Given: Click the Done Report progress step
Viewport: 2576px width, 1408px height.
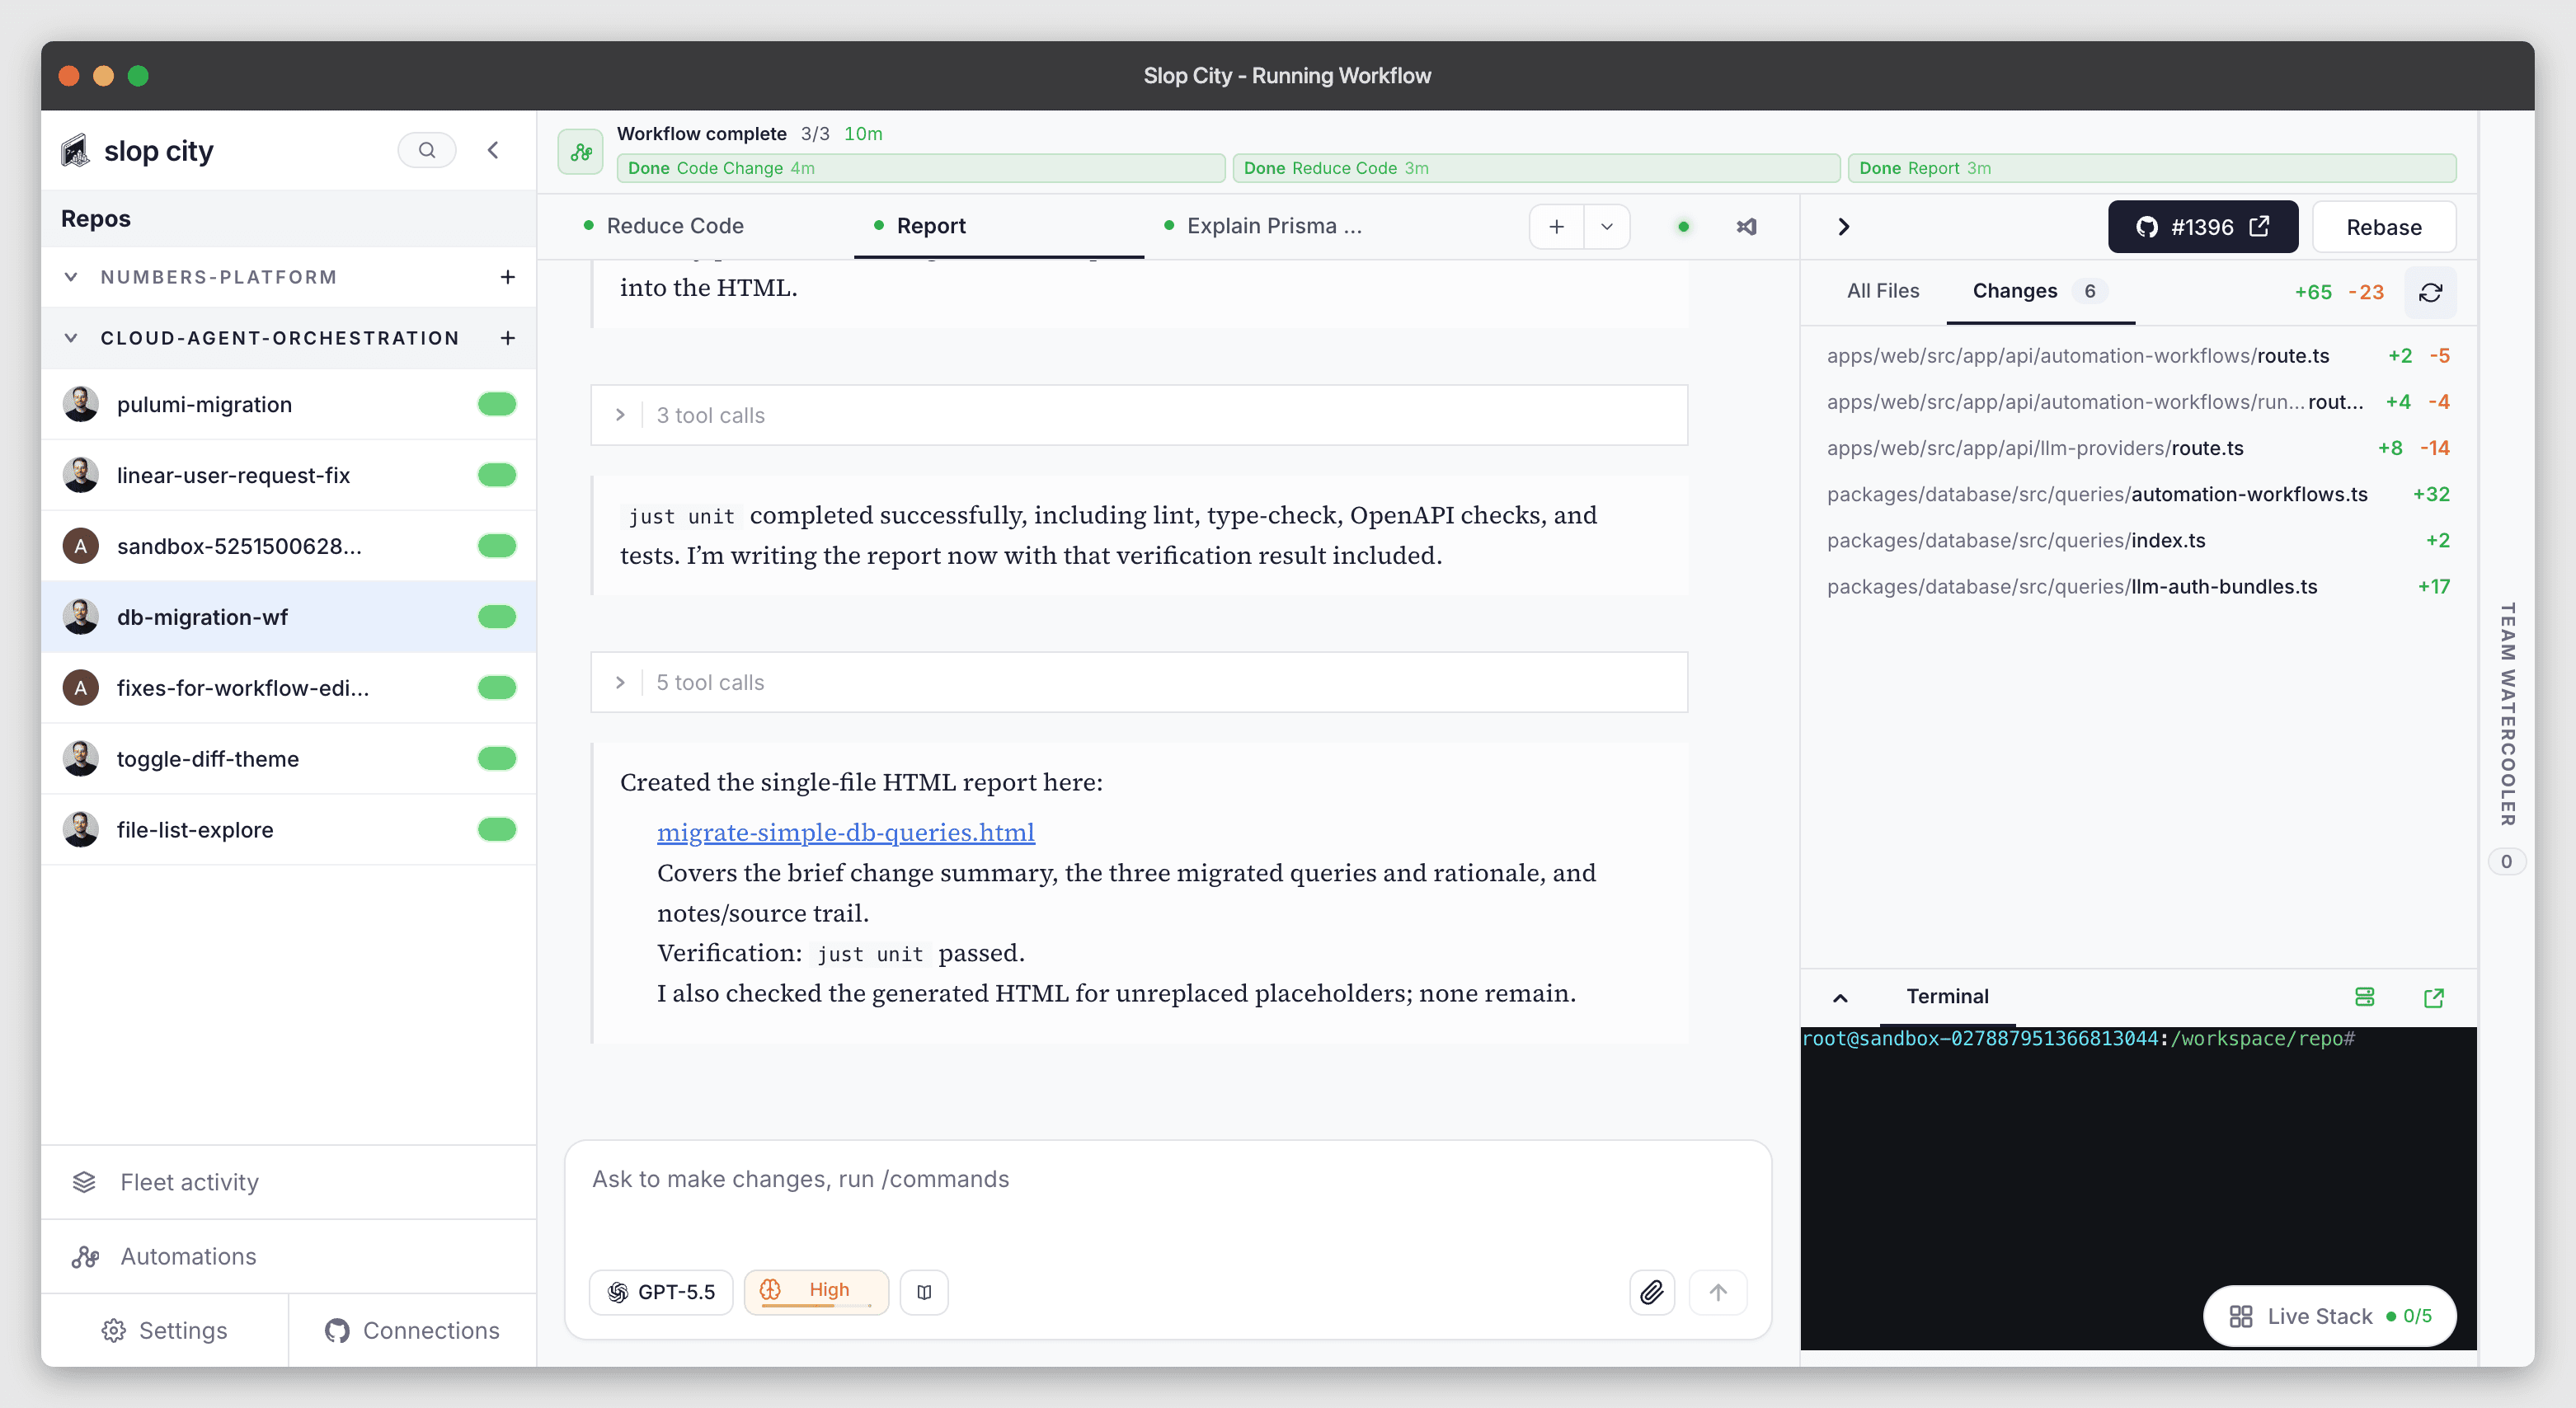Looking at the screenshot, I should tap(2152, 168).
